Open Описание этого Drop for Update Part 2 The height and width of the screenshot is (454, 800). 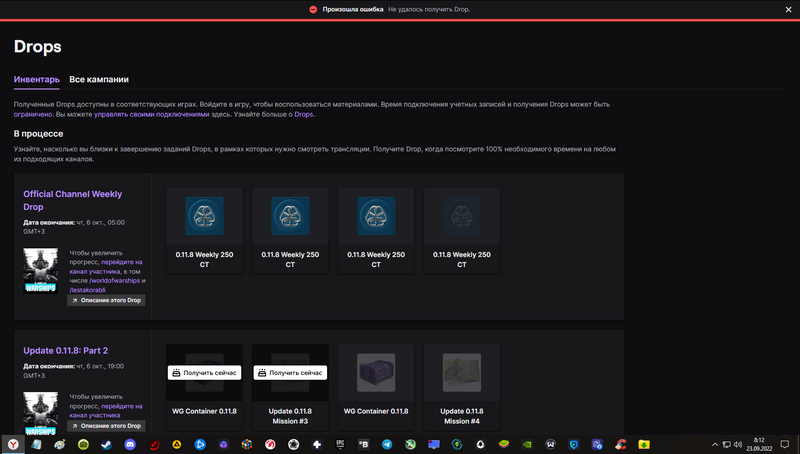pyautogui.click(x=106, y=426)
